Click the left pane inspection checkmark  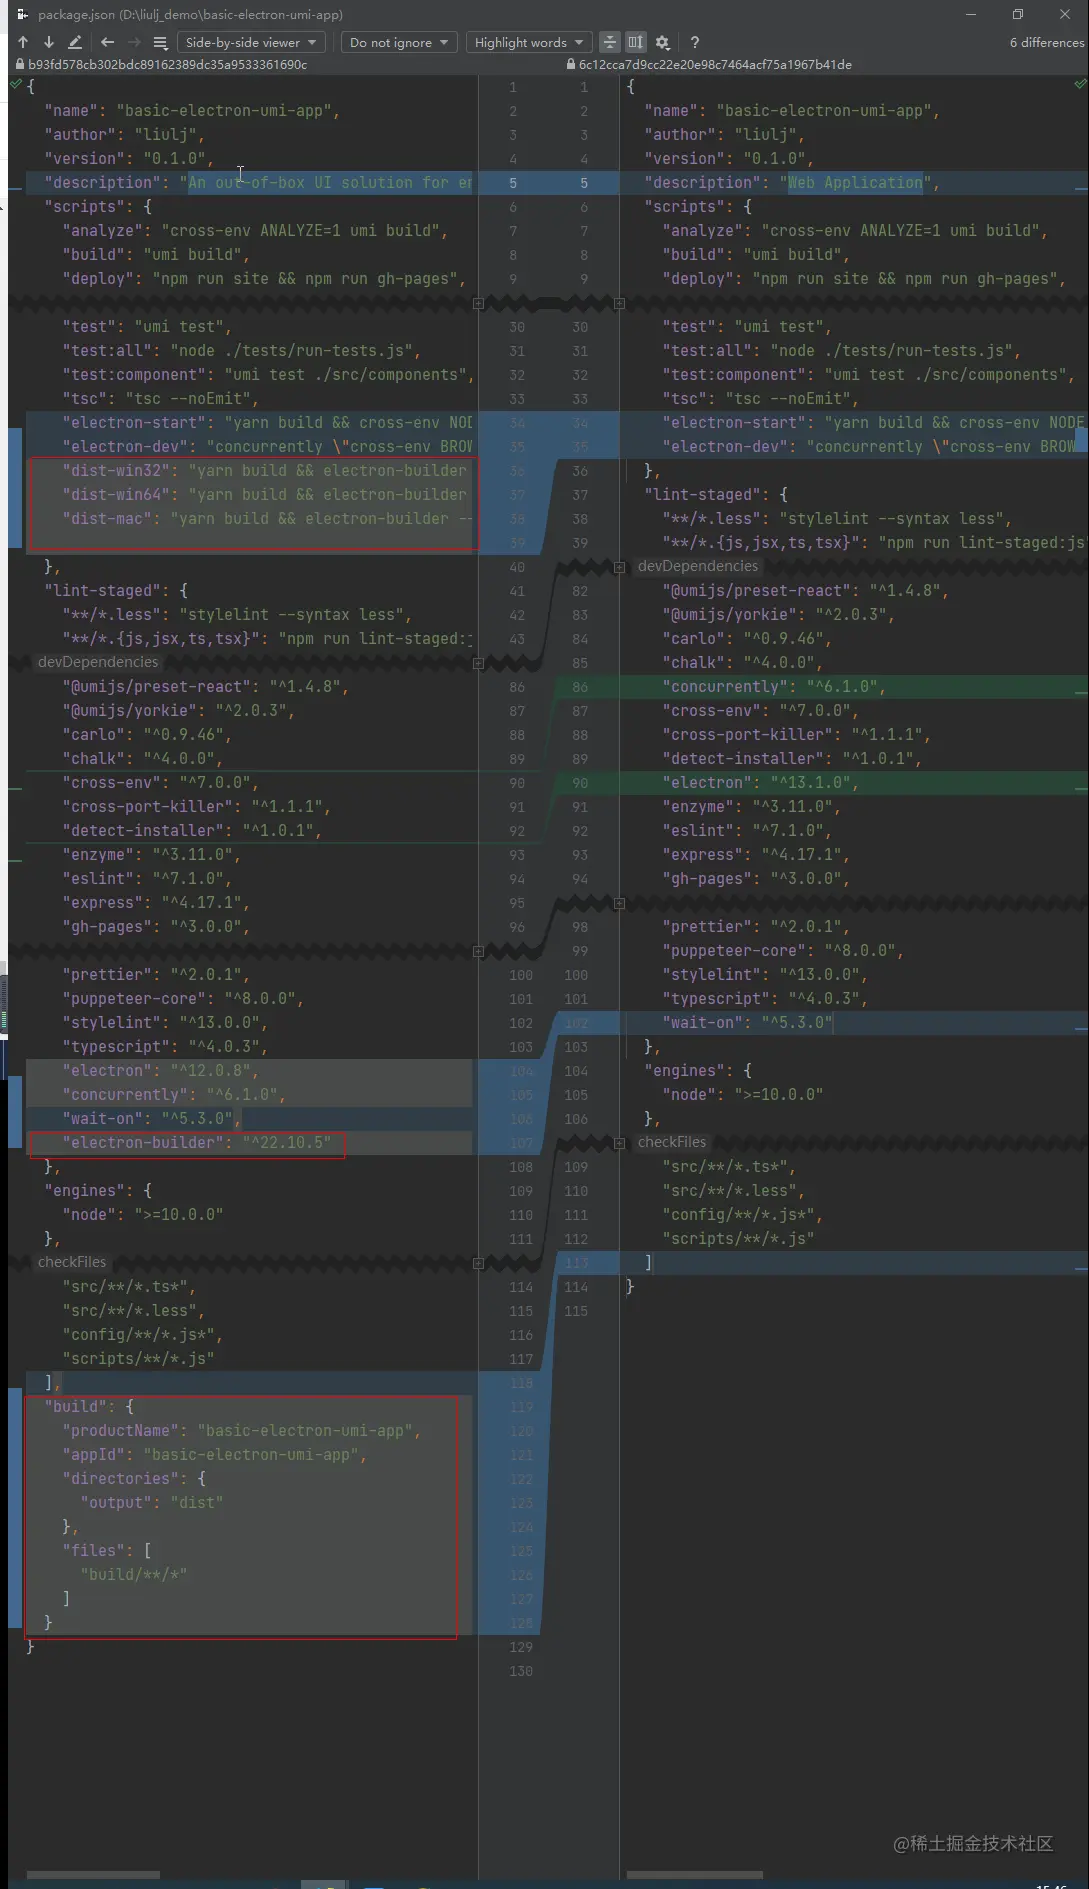(x=15, y=84)
